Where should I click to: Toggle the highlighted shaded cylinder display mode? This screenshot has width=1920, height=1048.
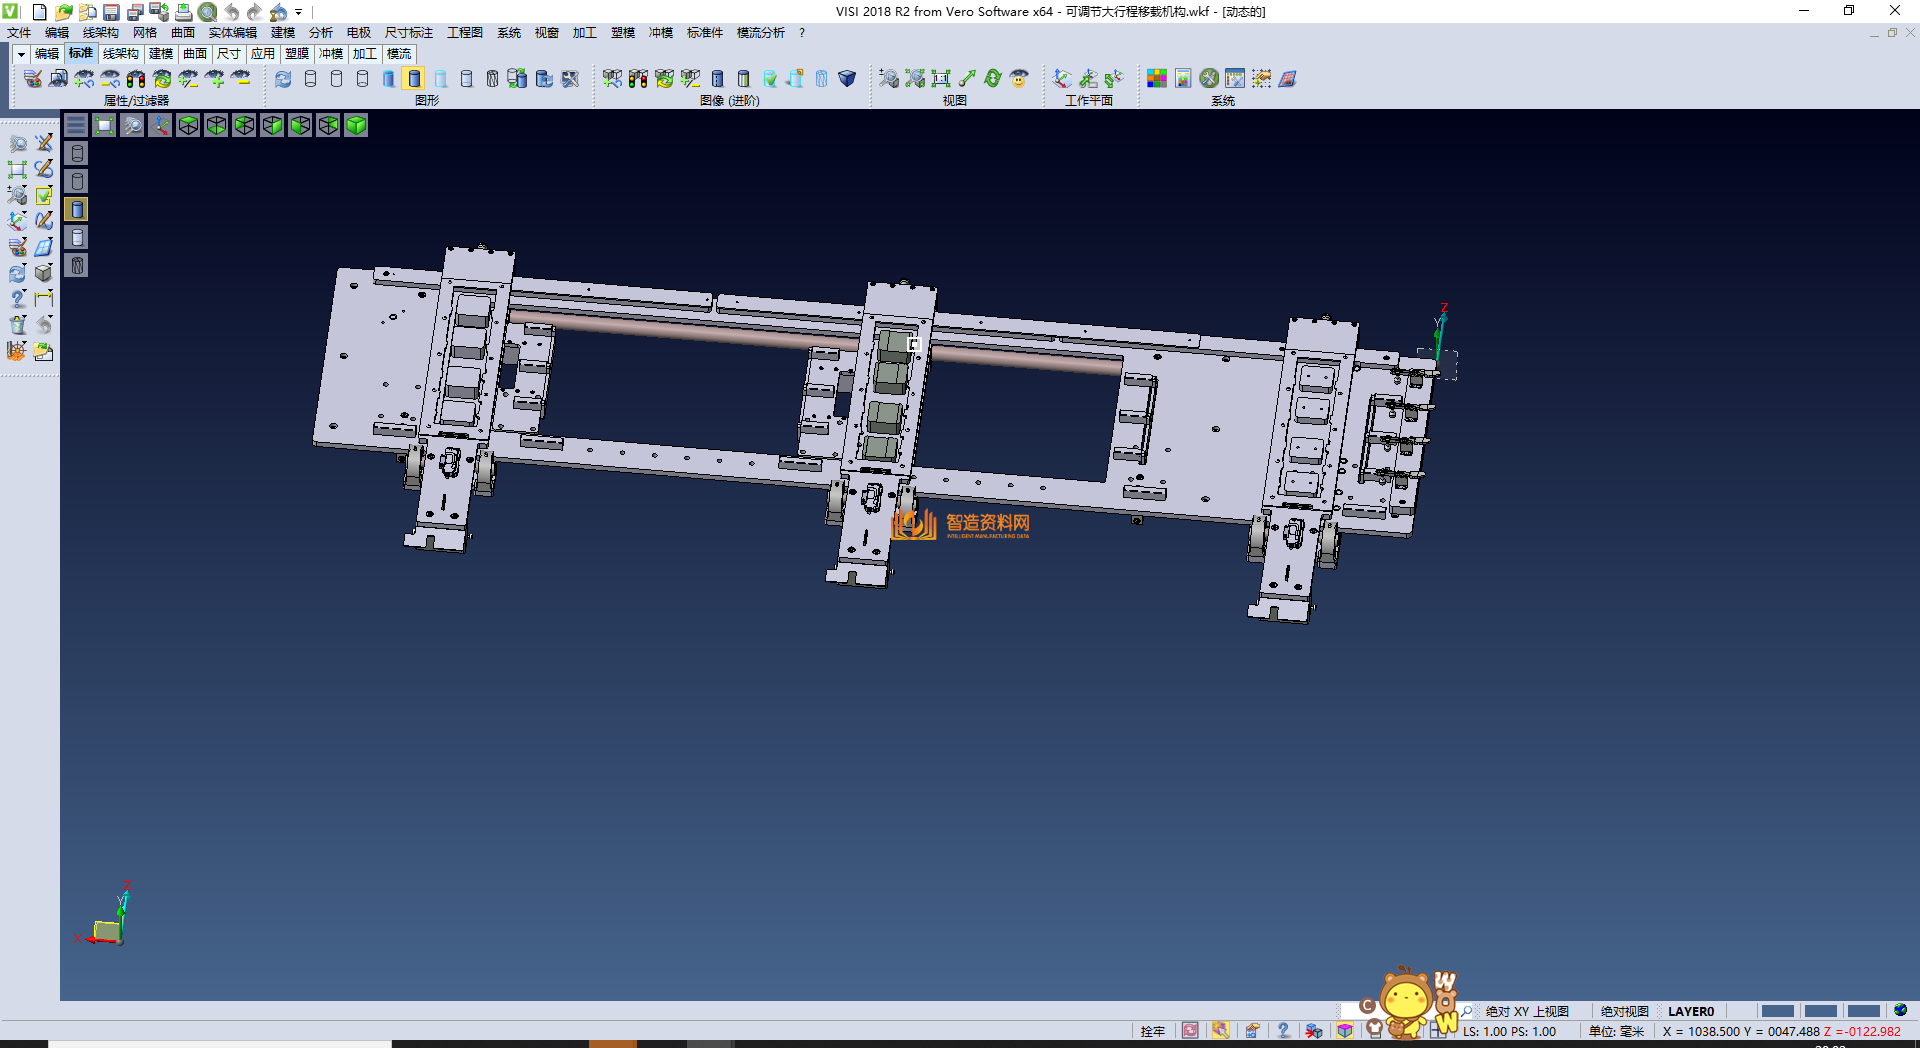point(414,78)
